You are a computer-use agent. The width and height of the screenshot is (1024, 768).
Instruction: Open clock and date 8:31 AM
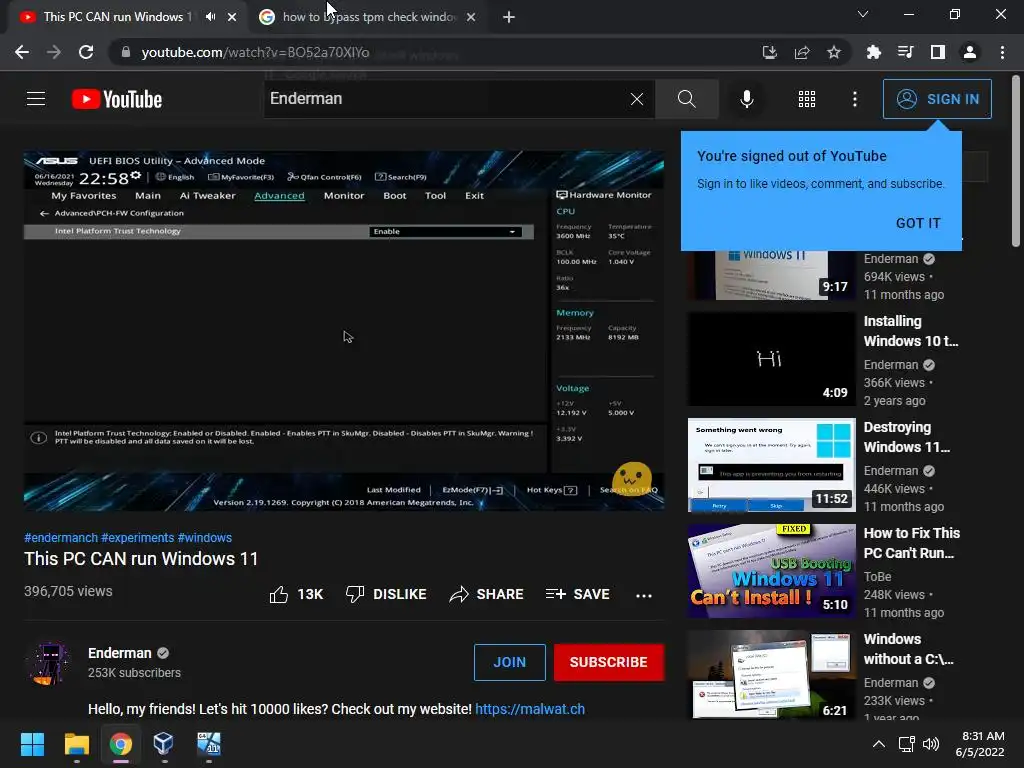click(x=980, y=744)
